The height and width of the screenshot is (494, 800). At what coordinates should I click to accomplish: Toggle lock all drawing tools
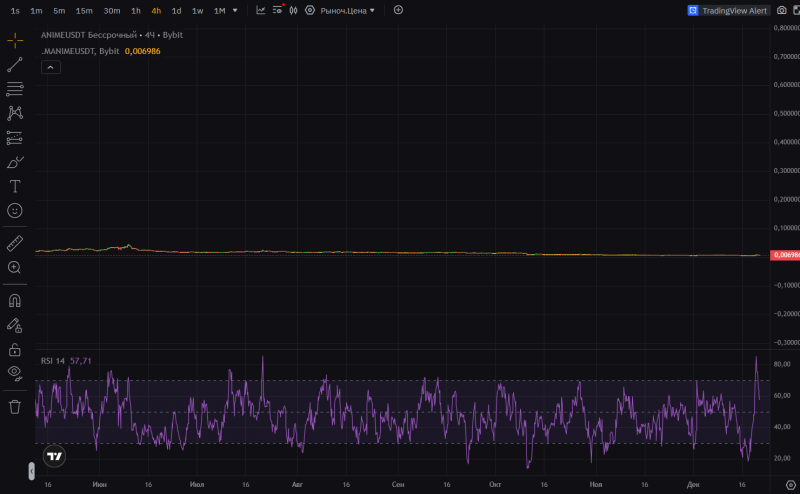pyautogui.click(x=15, y=349)
